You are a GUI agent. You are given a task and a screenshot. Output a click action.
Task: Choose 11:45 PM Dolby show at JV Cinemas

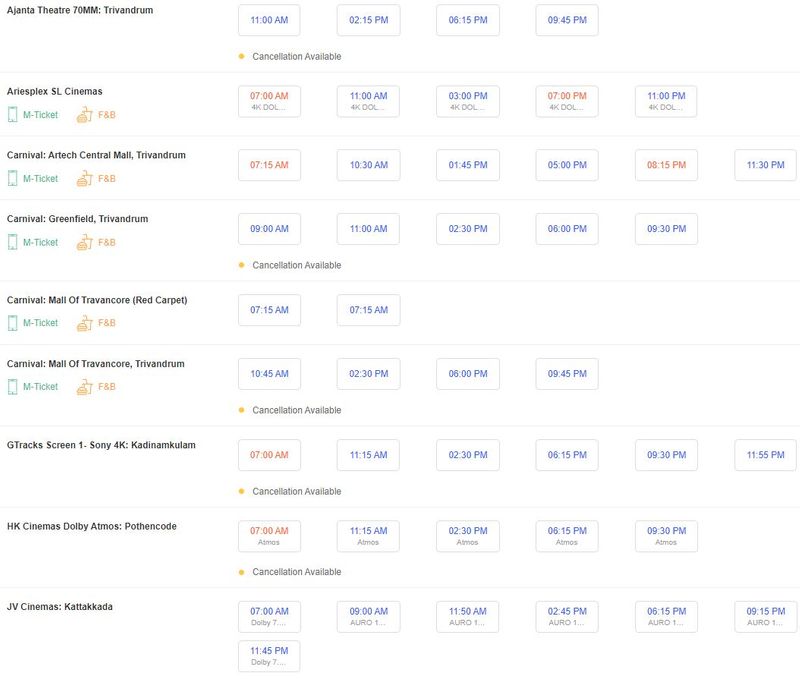[x=269, y=656]
